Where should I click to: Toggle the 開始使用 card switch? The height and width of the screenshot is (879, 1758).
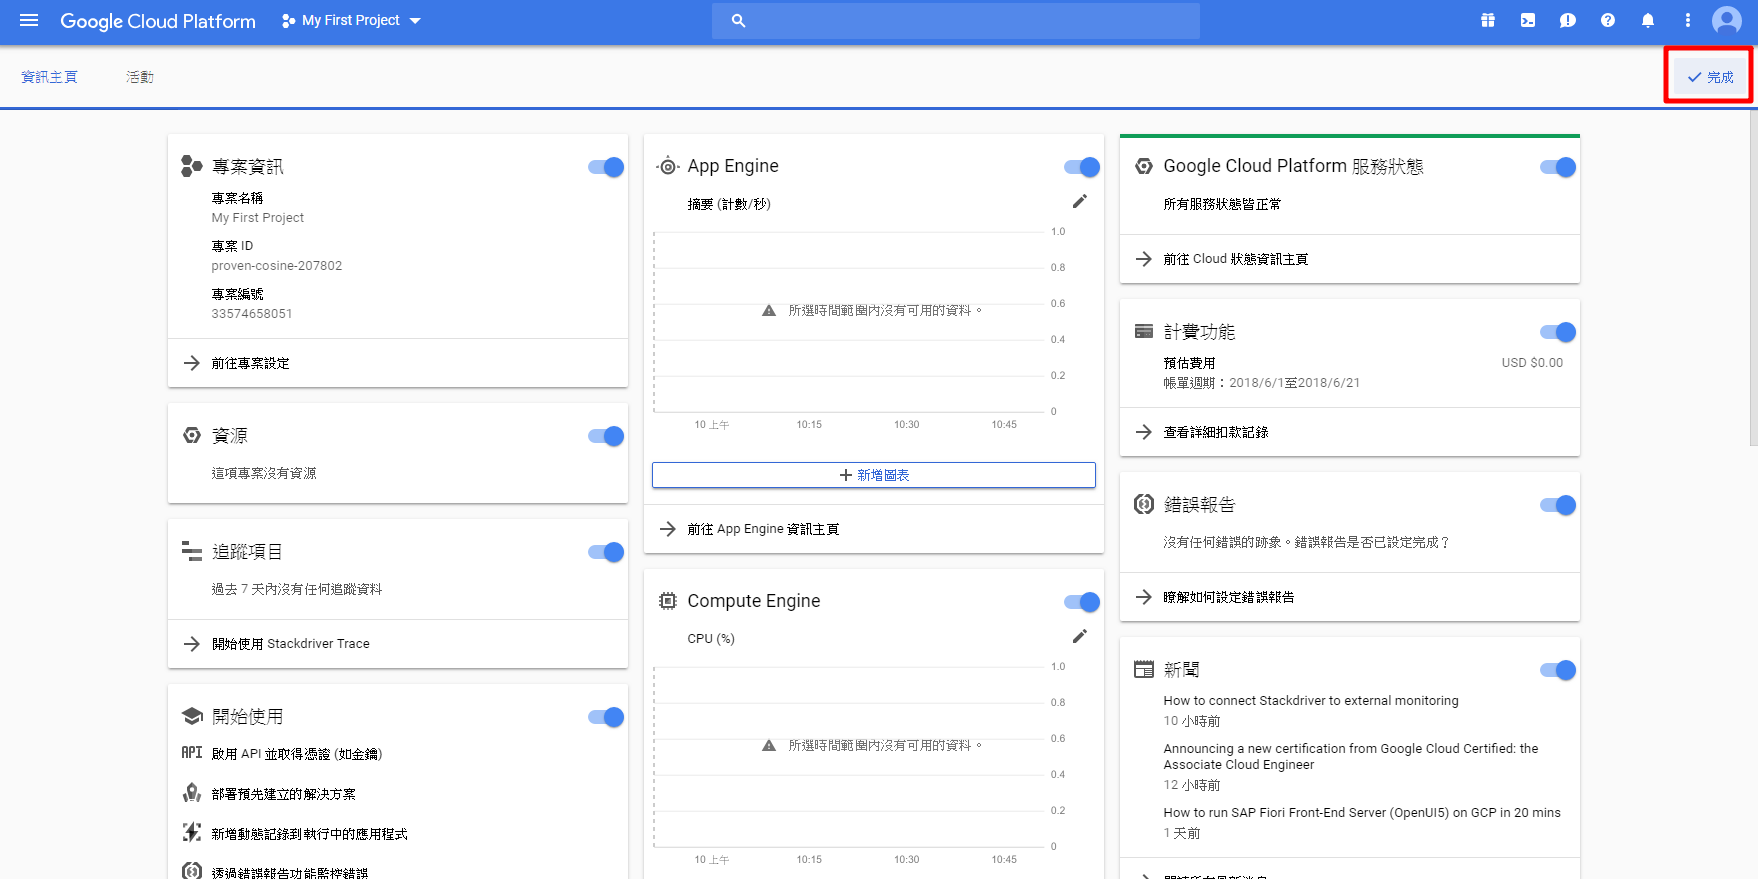click(x=606, y=717)
